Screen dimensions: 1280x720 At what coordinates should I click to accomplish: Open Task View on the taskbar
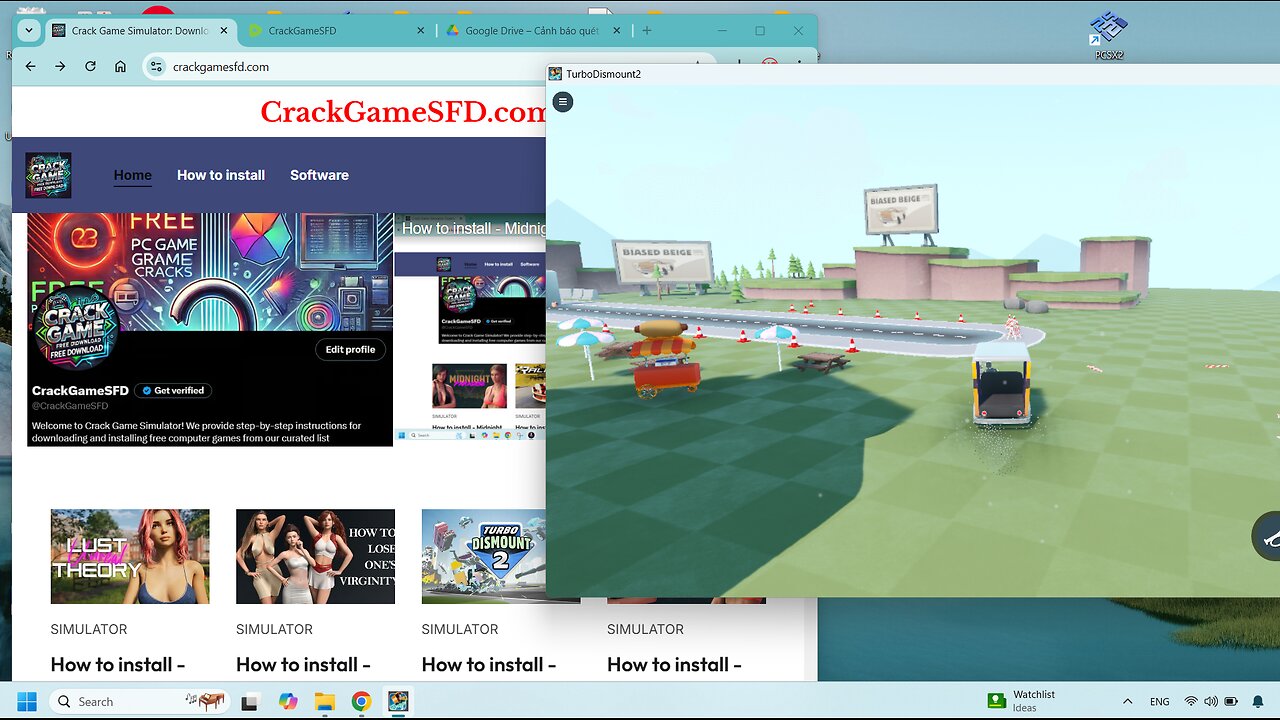(x=250, y=701)
